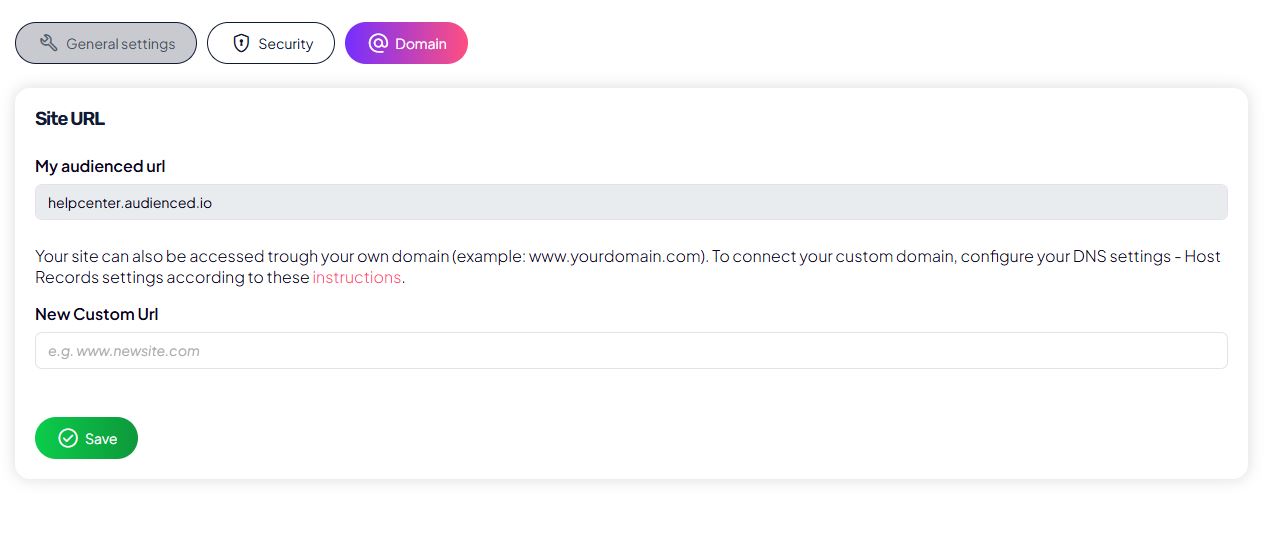This screenshot has height=542, width=1274.
Task: Click the read-only helpcenter.audienced.io field
Action: pyautogui.click(x=631, y=202)
